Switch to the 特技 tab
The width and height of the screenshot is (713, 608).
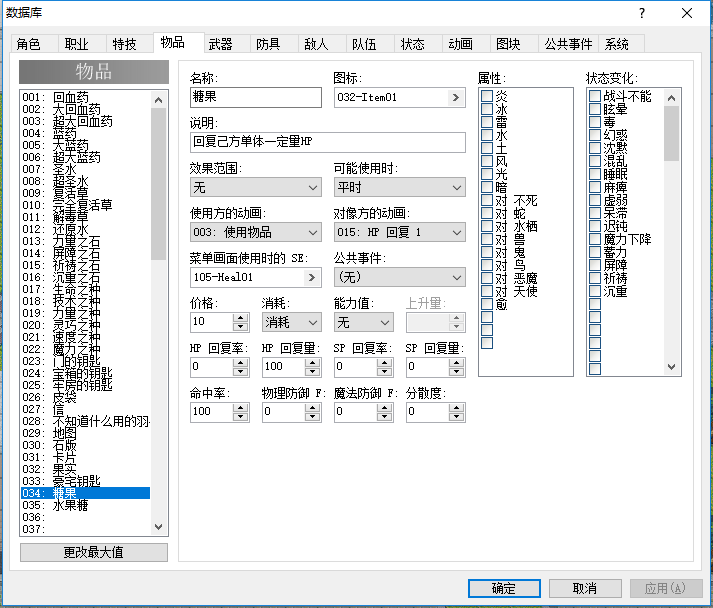130,44
